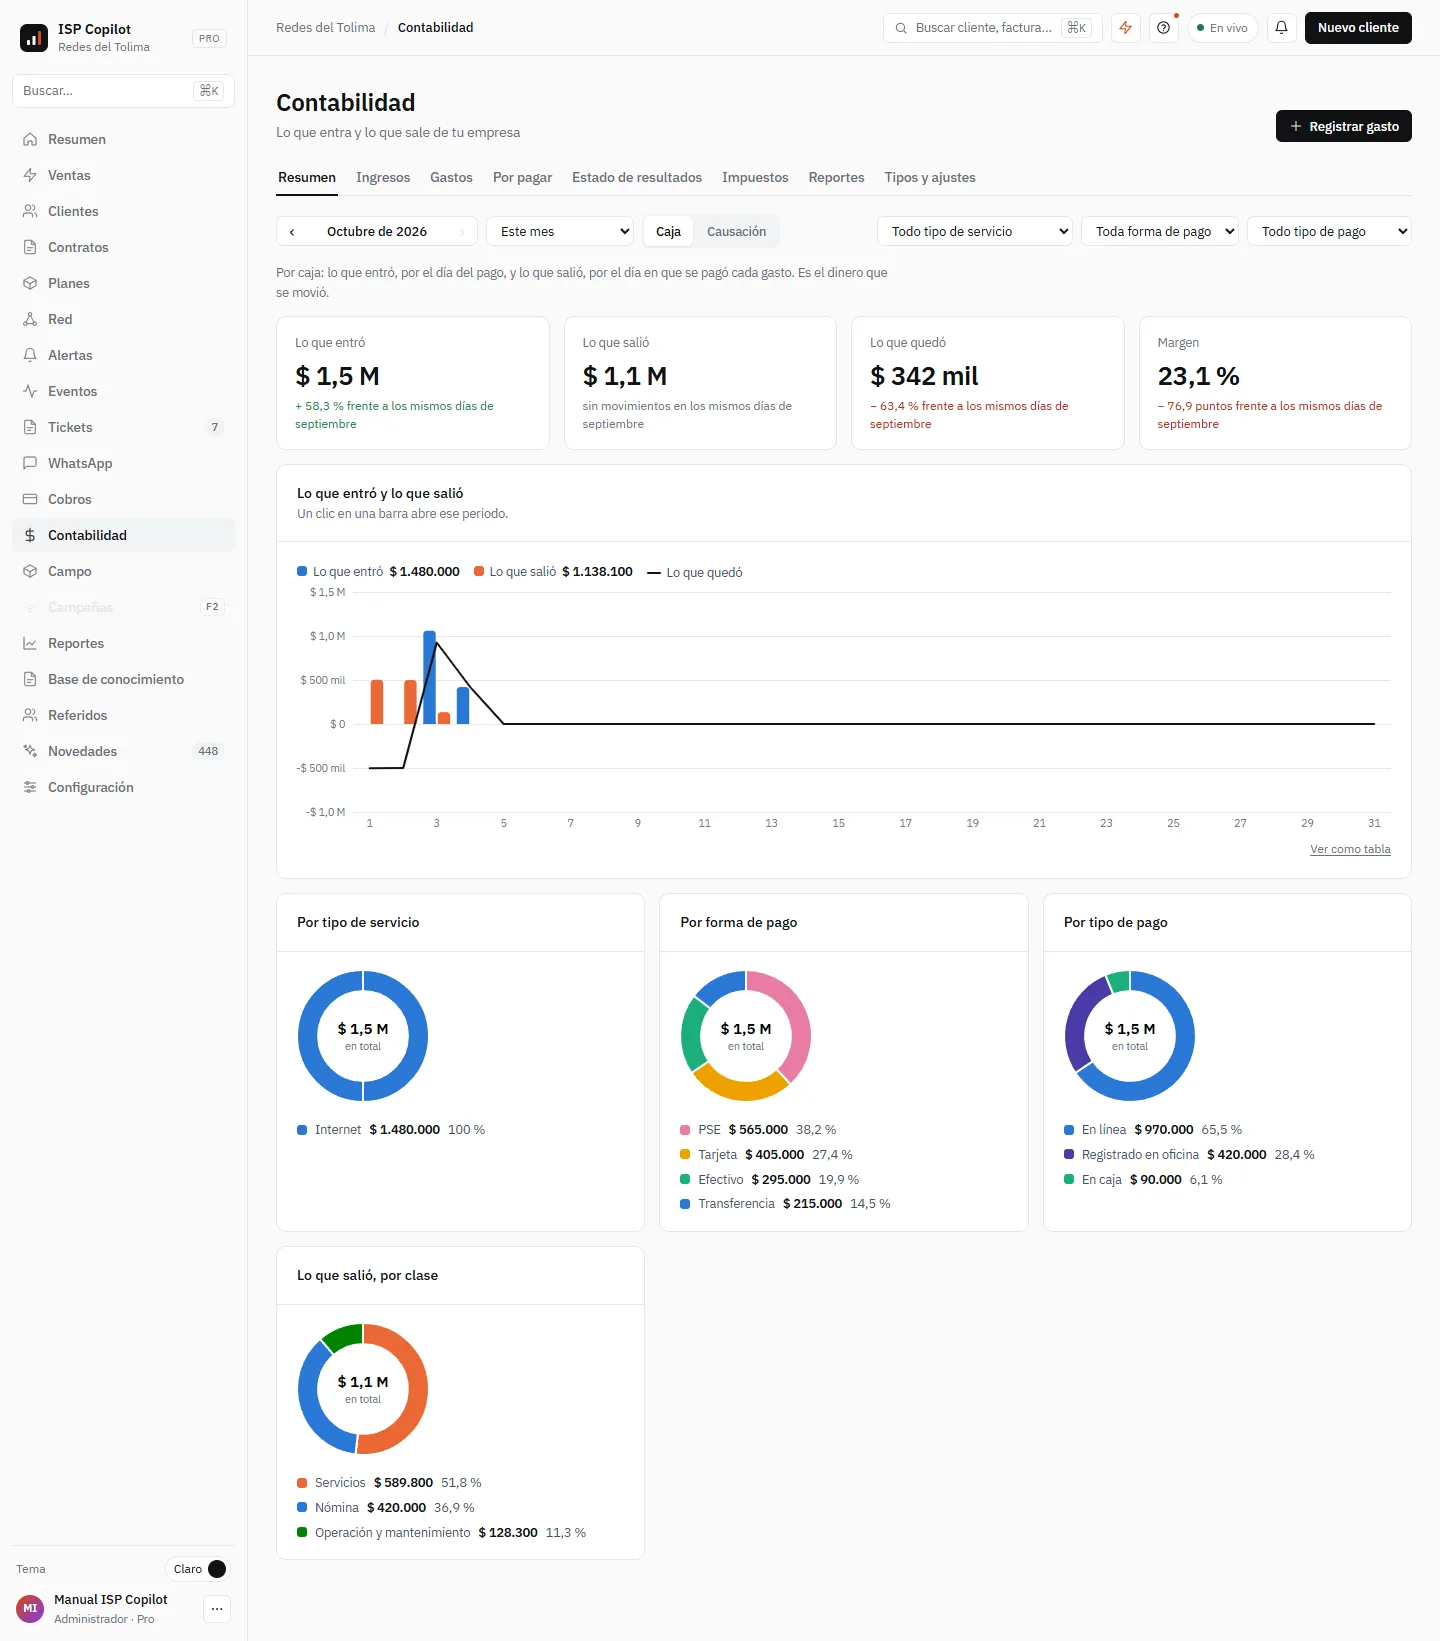Open the Este mes period dropdown
Viewport: 1440px width, 1641px height.
560,232
